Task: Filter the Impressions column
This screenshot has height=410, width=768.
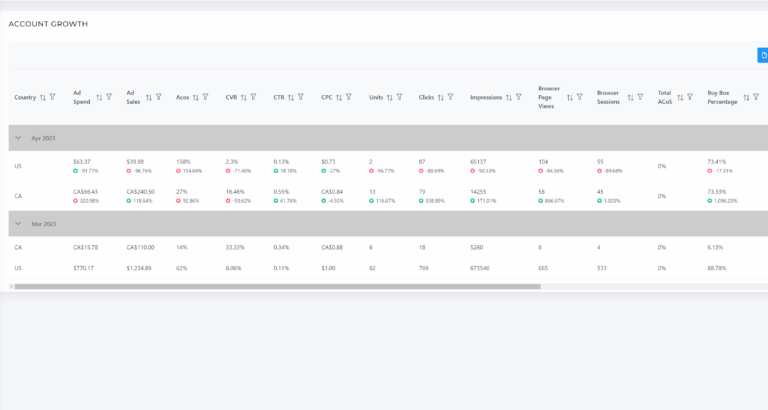Action: click(518, 97)
